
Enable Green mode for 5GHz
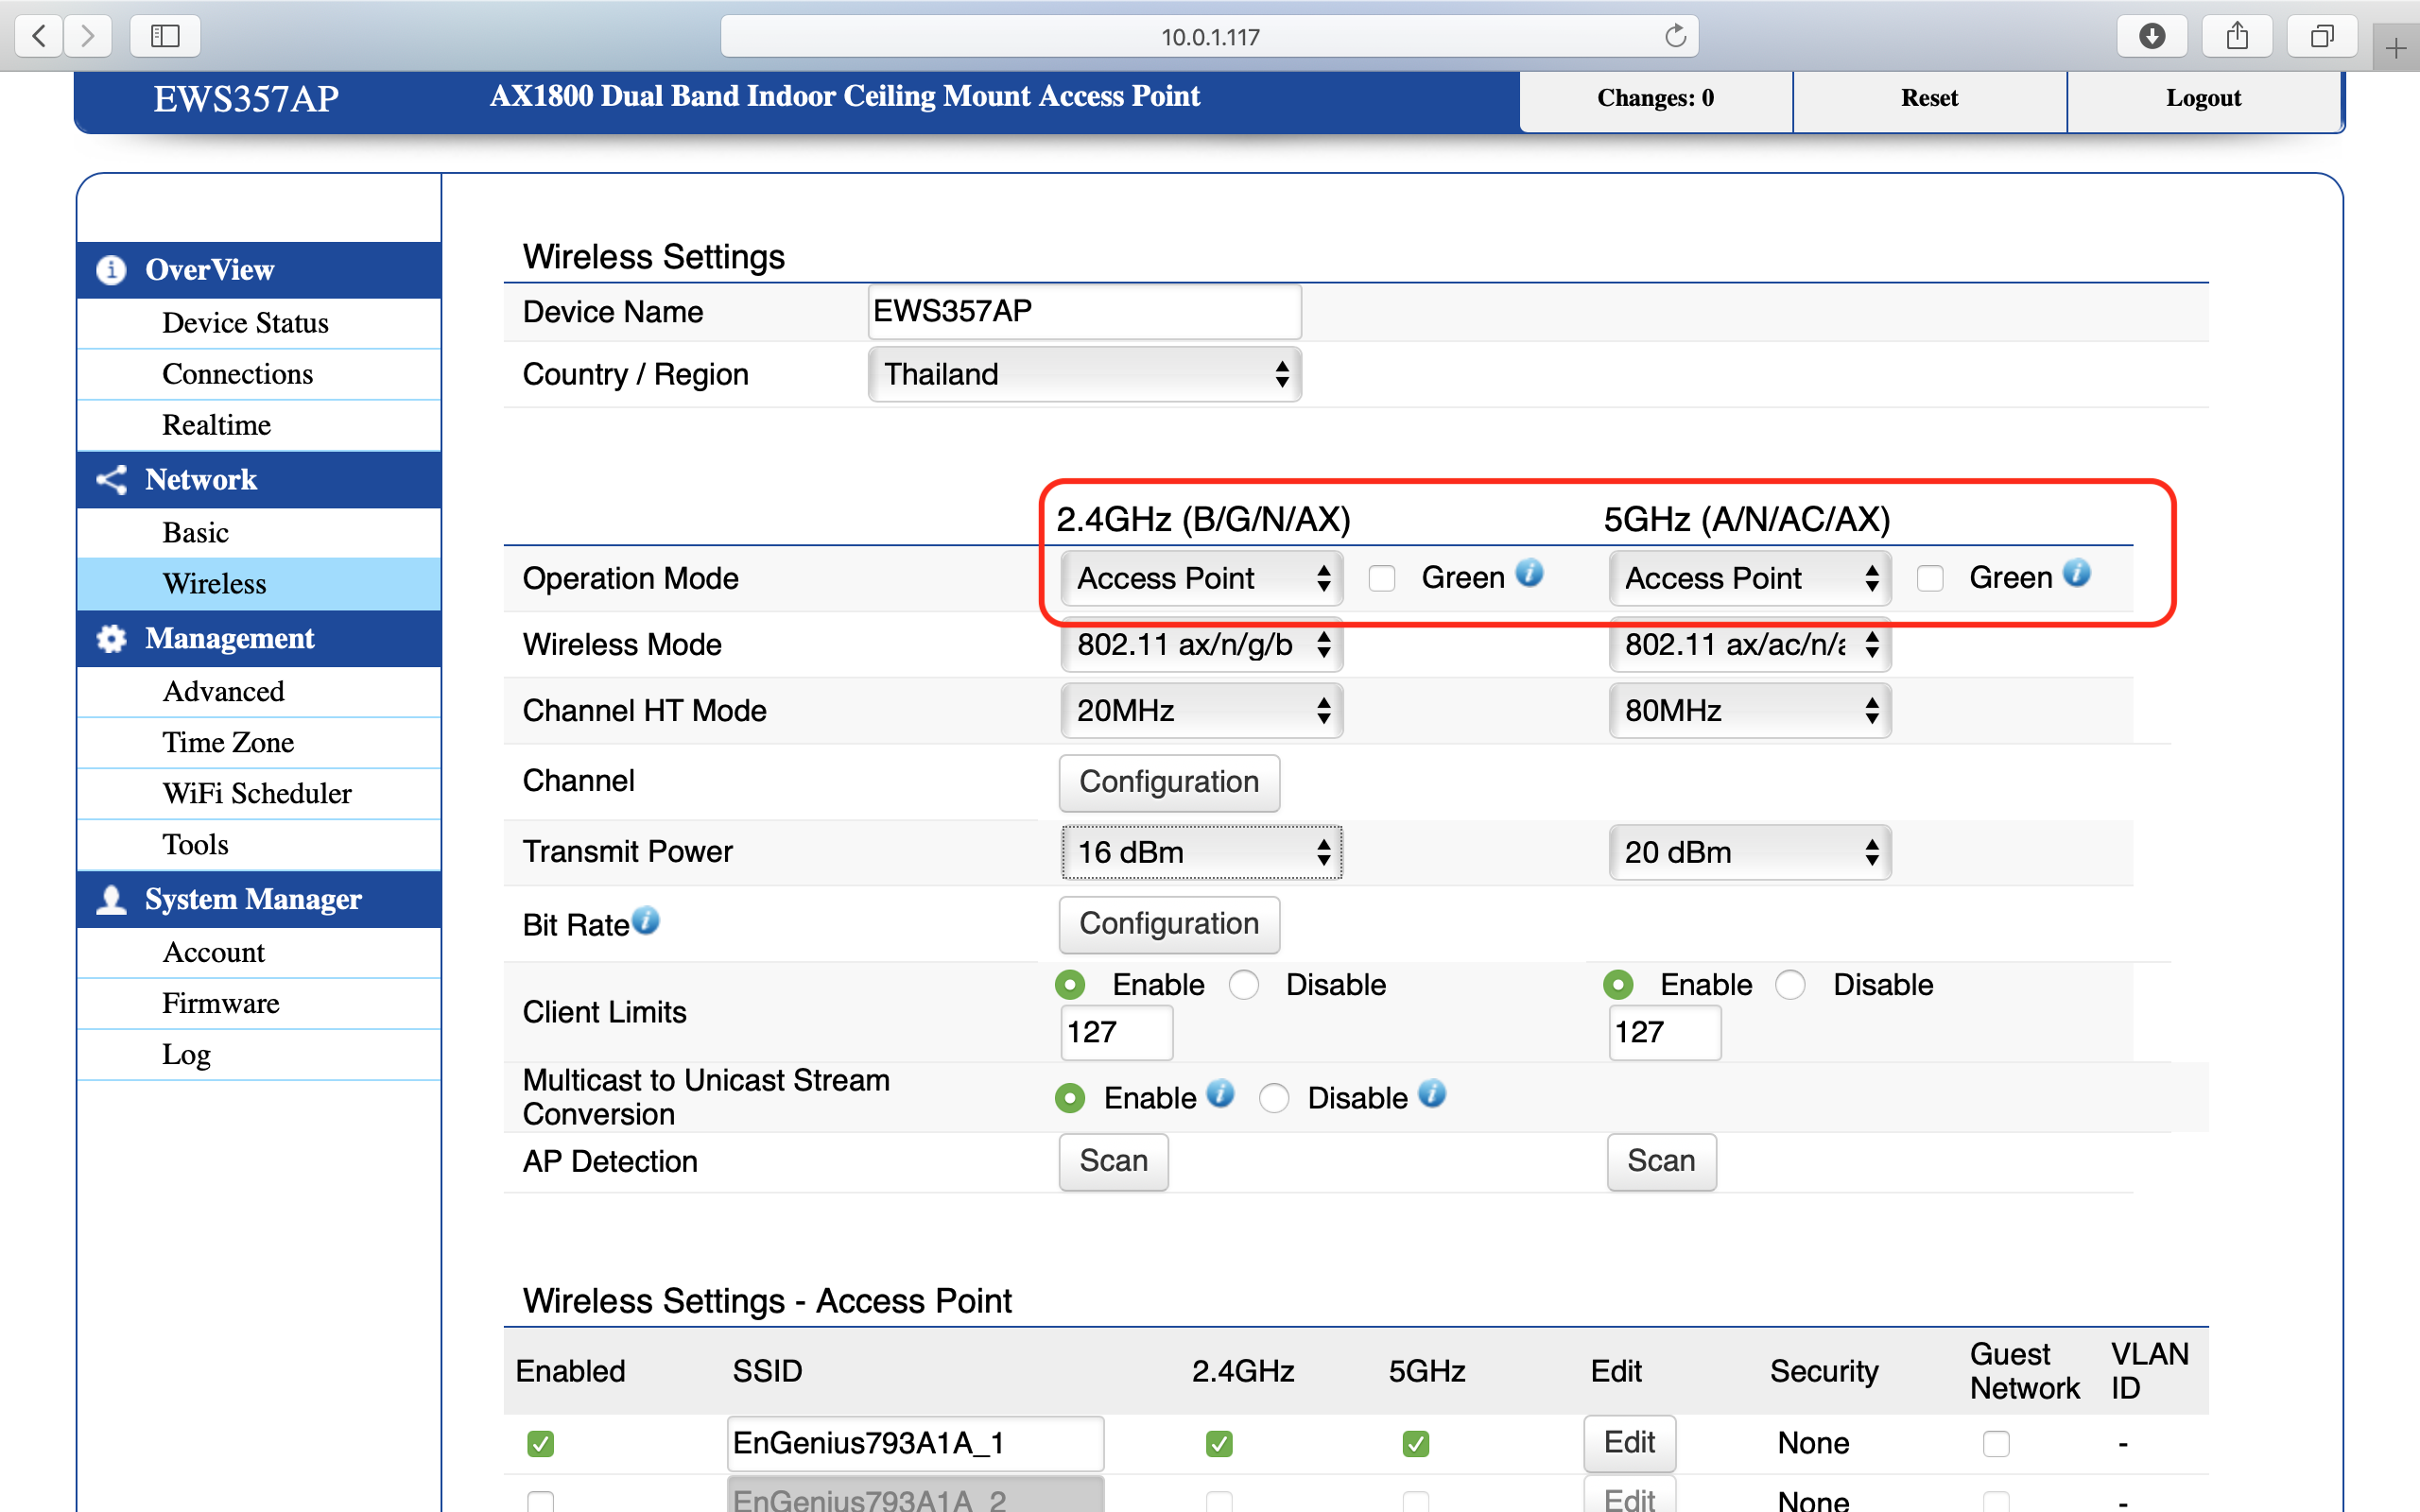coord(1930,579)
